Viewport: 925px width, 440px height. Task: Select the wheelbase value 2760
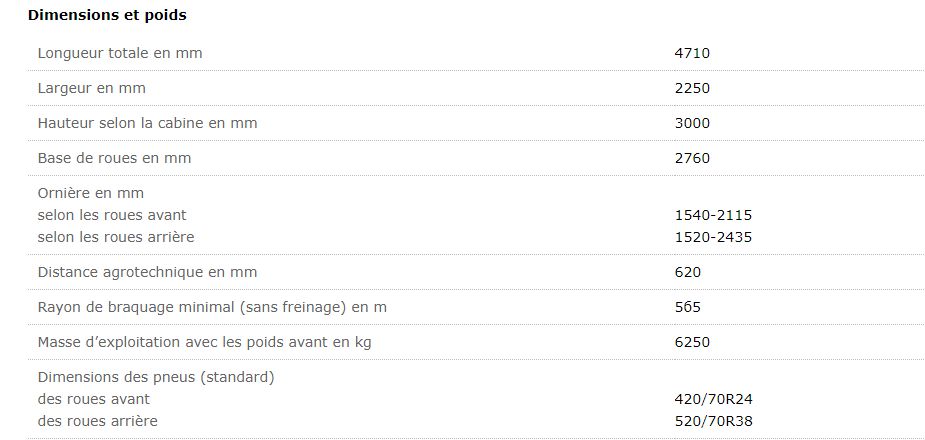692,158
